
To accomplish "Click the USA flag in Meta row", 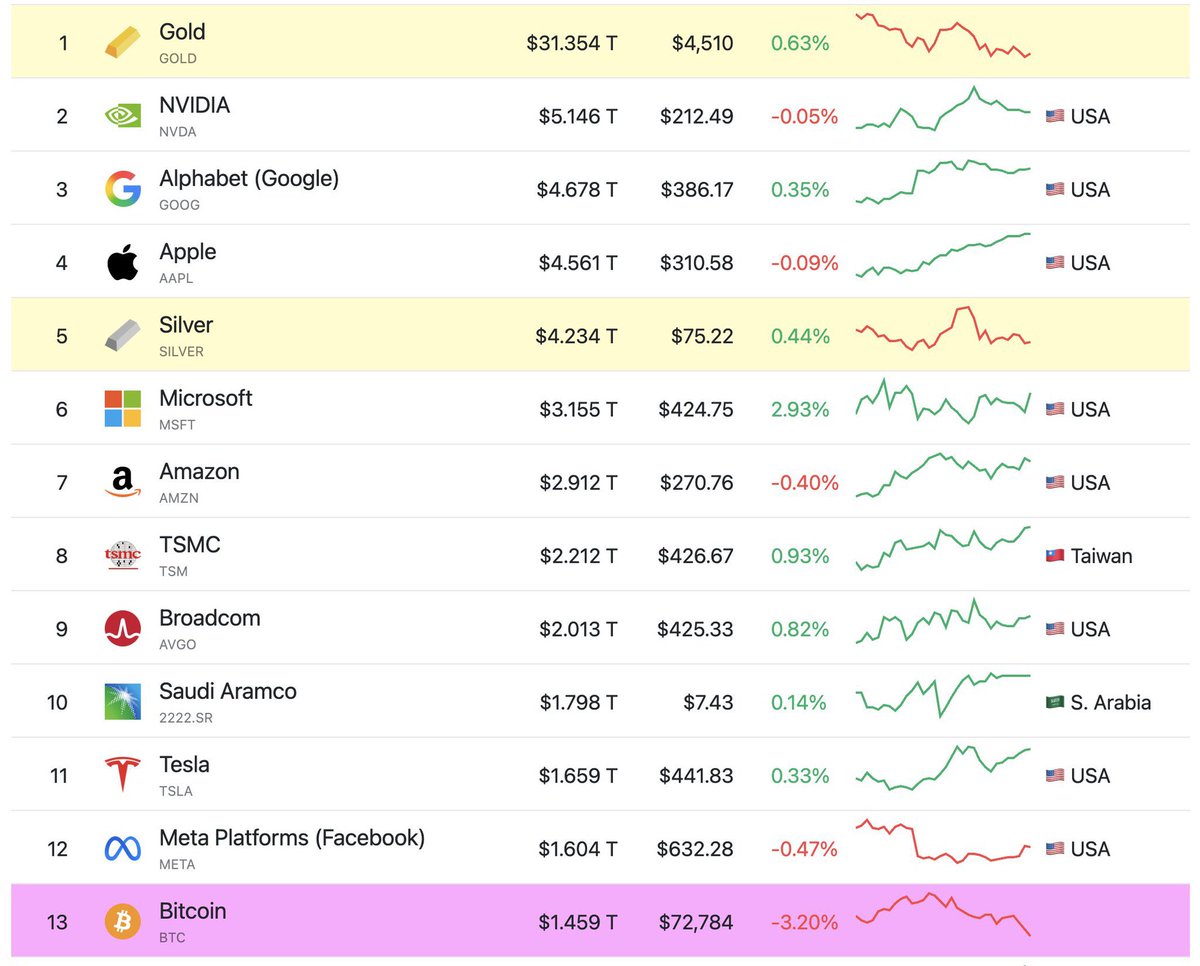I will tap(1054, 848).
